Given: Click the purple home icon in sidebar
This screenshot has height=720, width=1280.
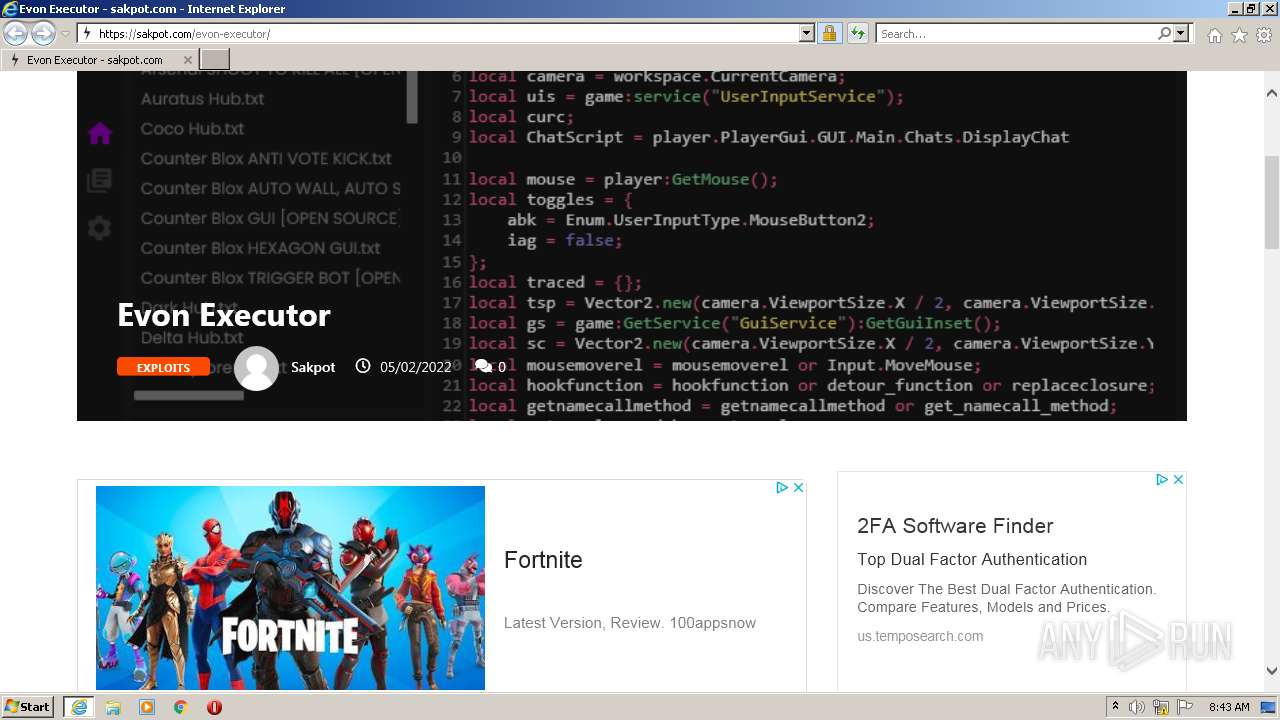Looking at the screenshot, I should pyautogui.click(x=99, y=133).
